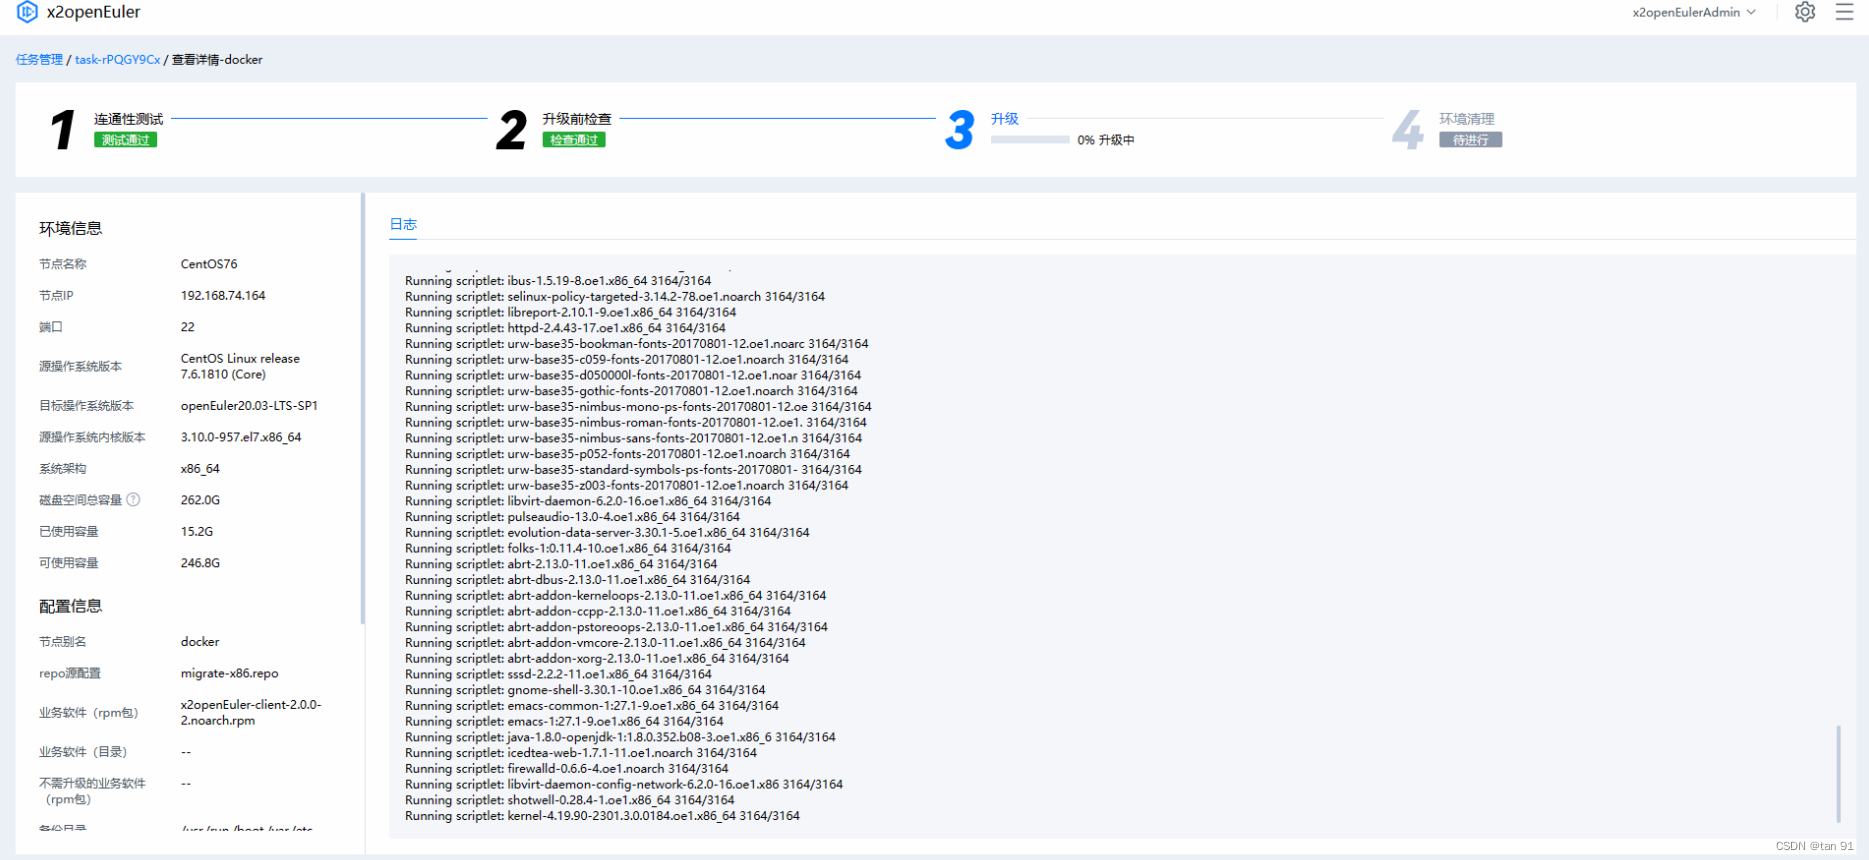Click node alias value docker
This screenshot has width=1869, height=860.
[200, 642]
